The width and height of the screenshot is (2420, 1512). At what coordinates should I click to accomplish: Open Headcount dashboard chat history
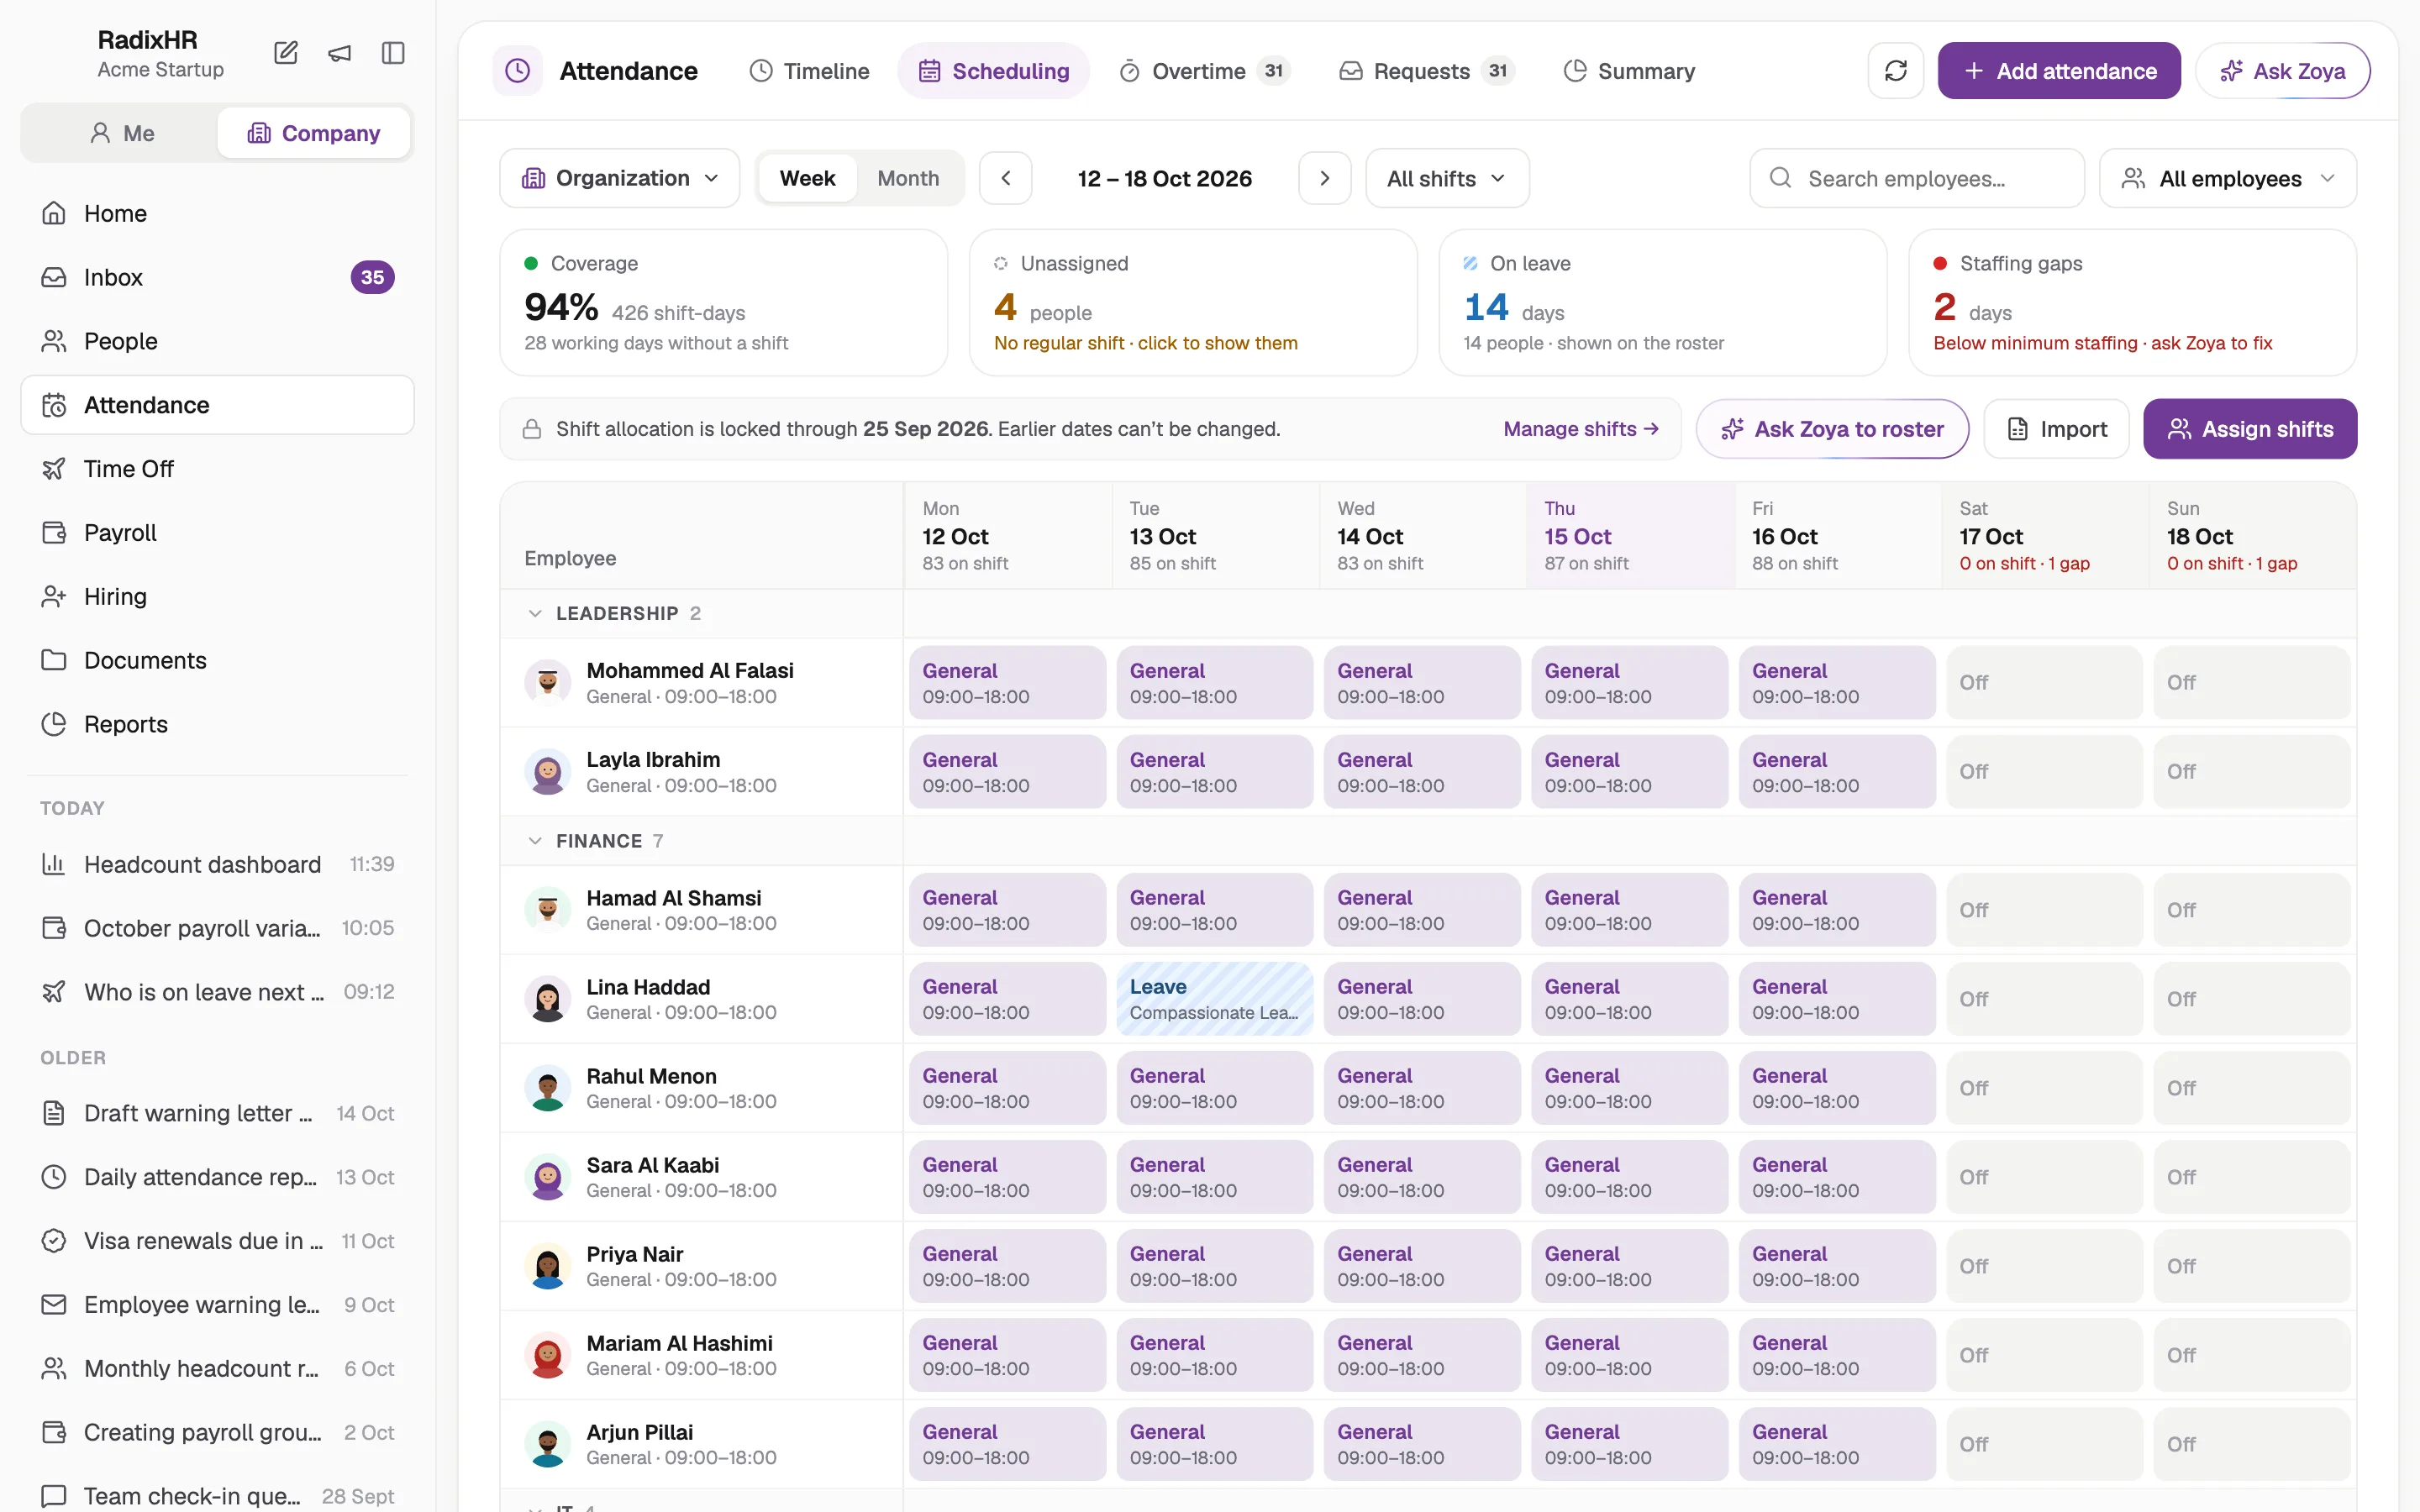217,865
